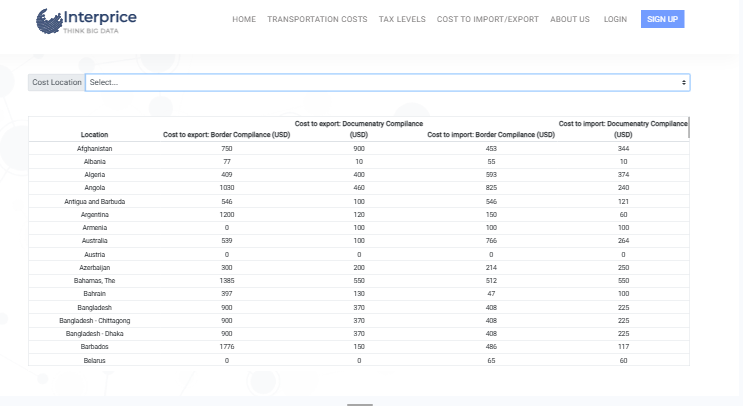743x406 pixels.
Task: Select Antigua and Barbuda row name
Action: click(94, 201)
